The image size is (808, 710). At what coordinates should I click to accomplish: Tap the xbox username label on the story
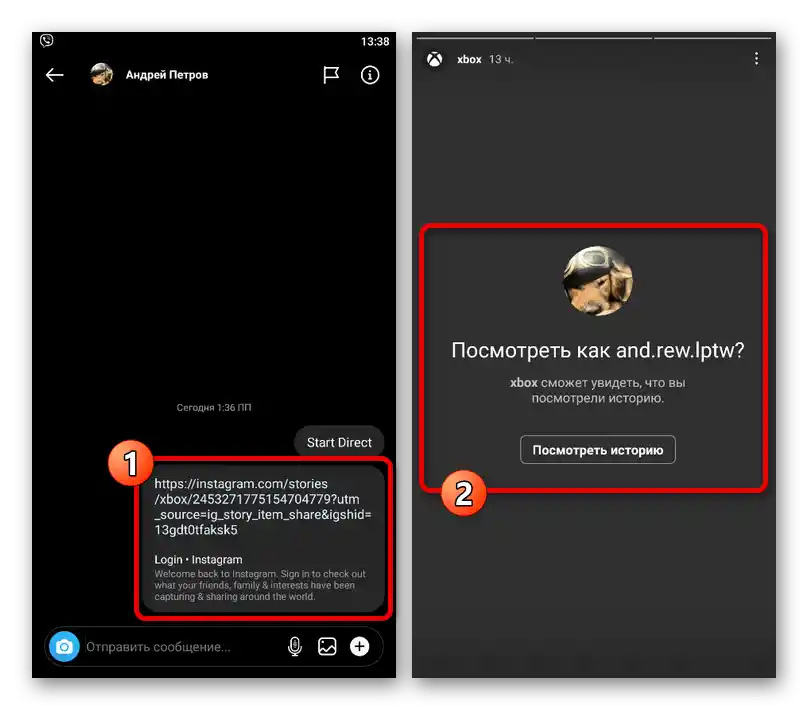pyautogui.click(x=469, y=58)
